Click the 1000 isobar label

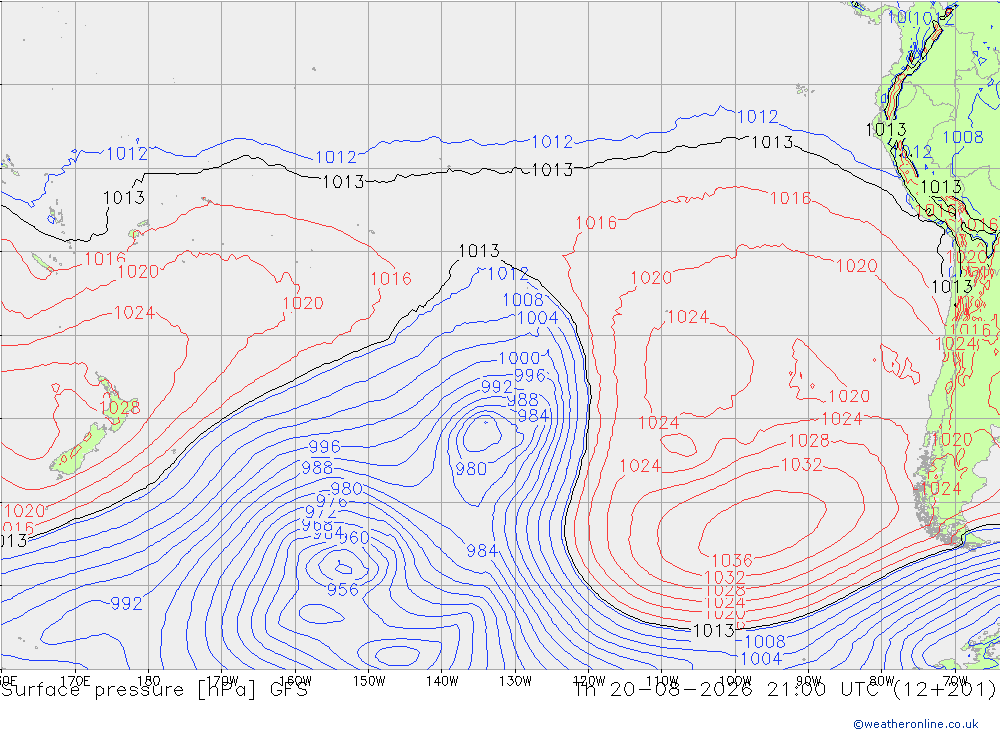tap(519, 359)
